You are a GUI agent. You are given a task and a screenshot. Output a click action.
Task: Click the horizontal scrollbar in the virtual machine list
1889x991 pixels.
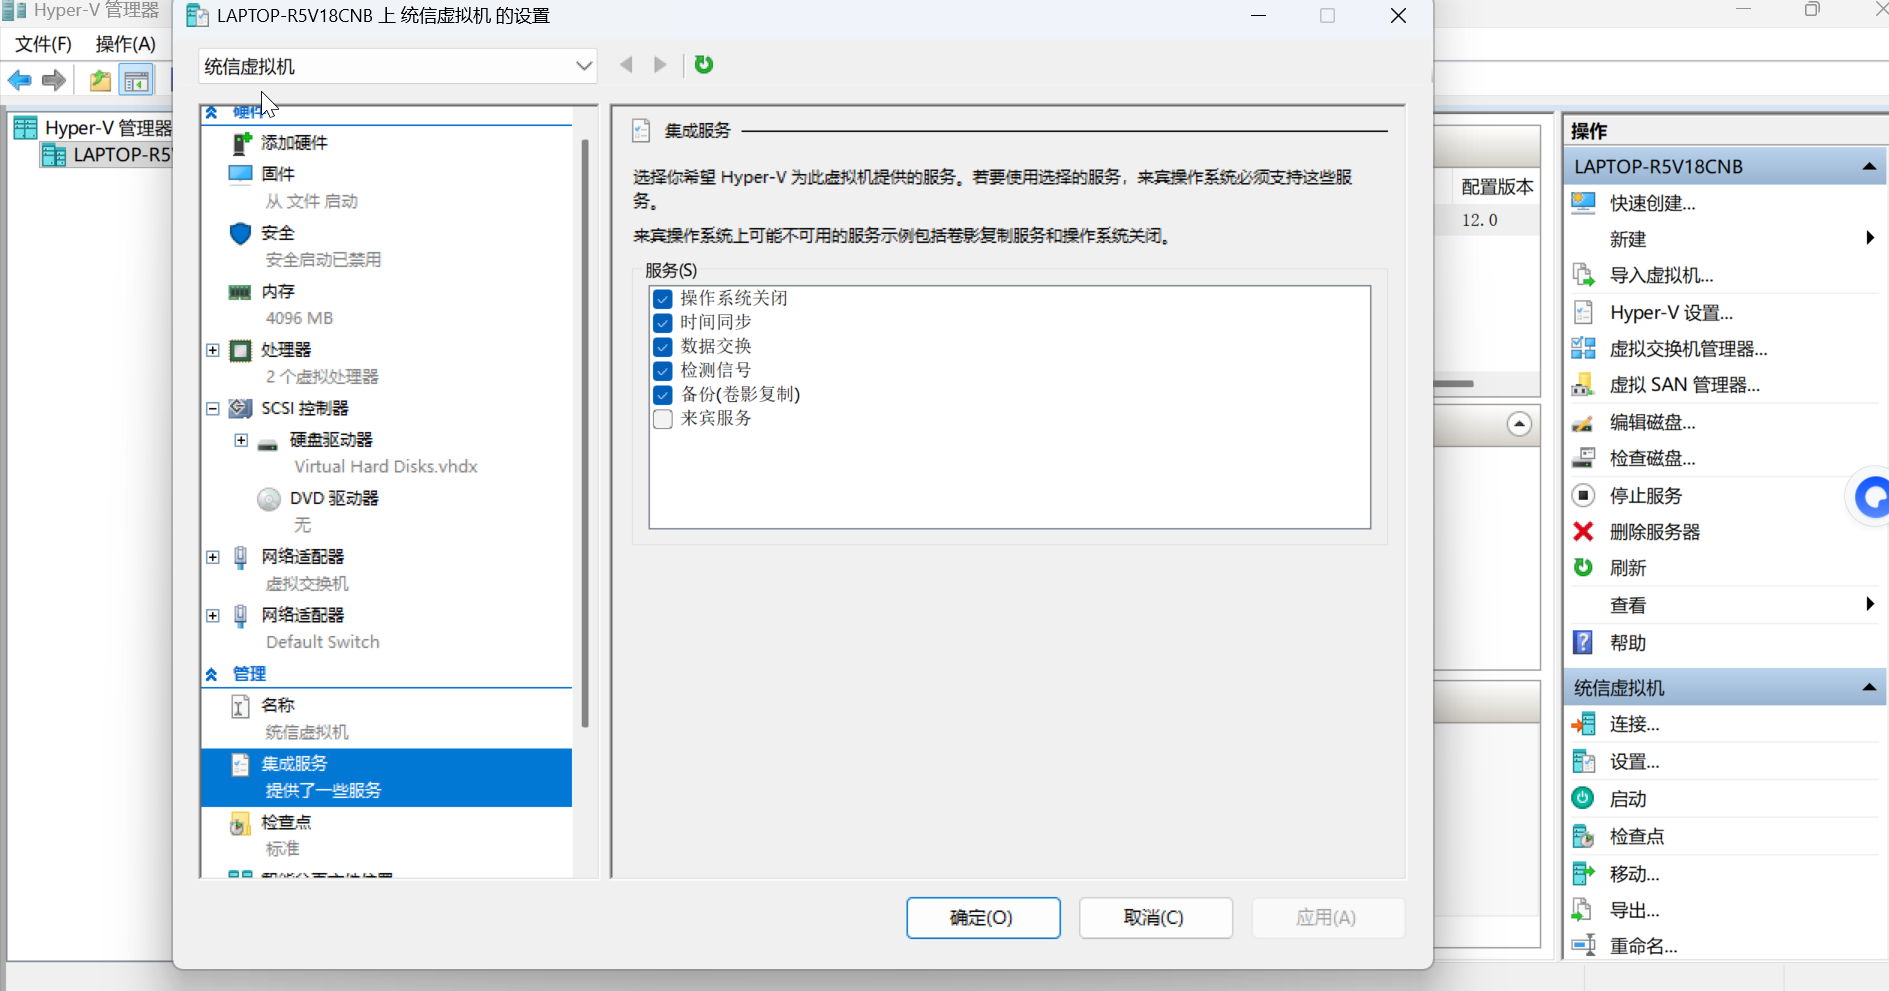[1454, 383]
